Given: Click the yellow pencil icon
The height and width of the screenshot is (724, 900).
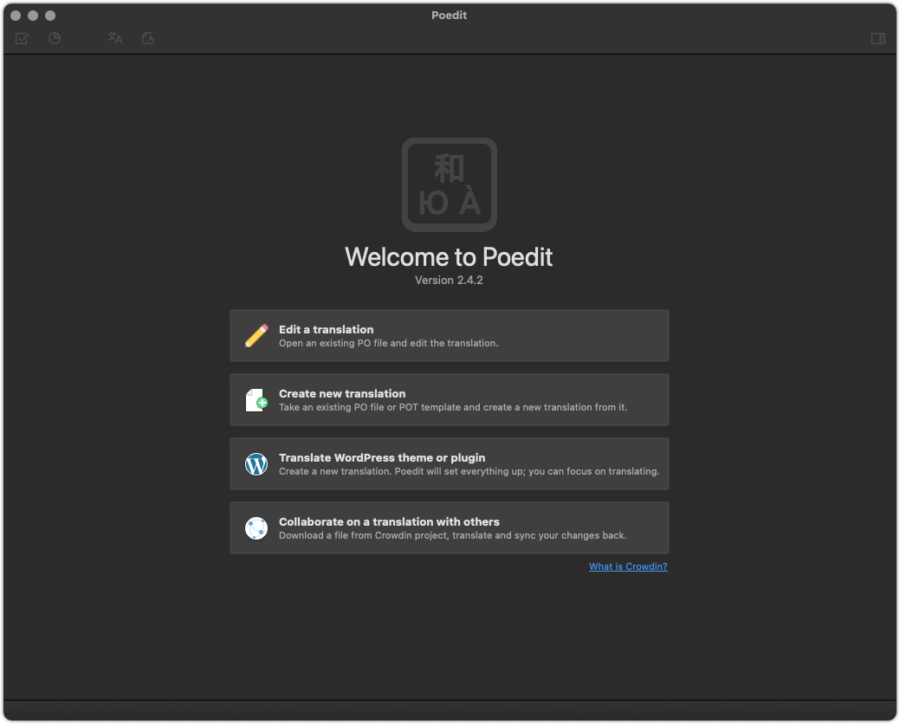Looking at the screenshot, I should (257, 336).
